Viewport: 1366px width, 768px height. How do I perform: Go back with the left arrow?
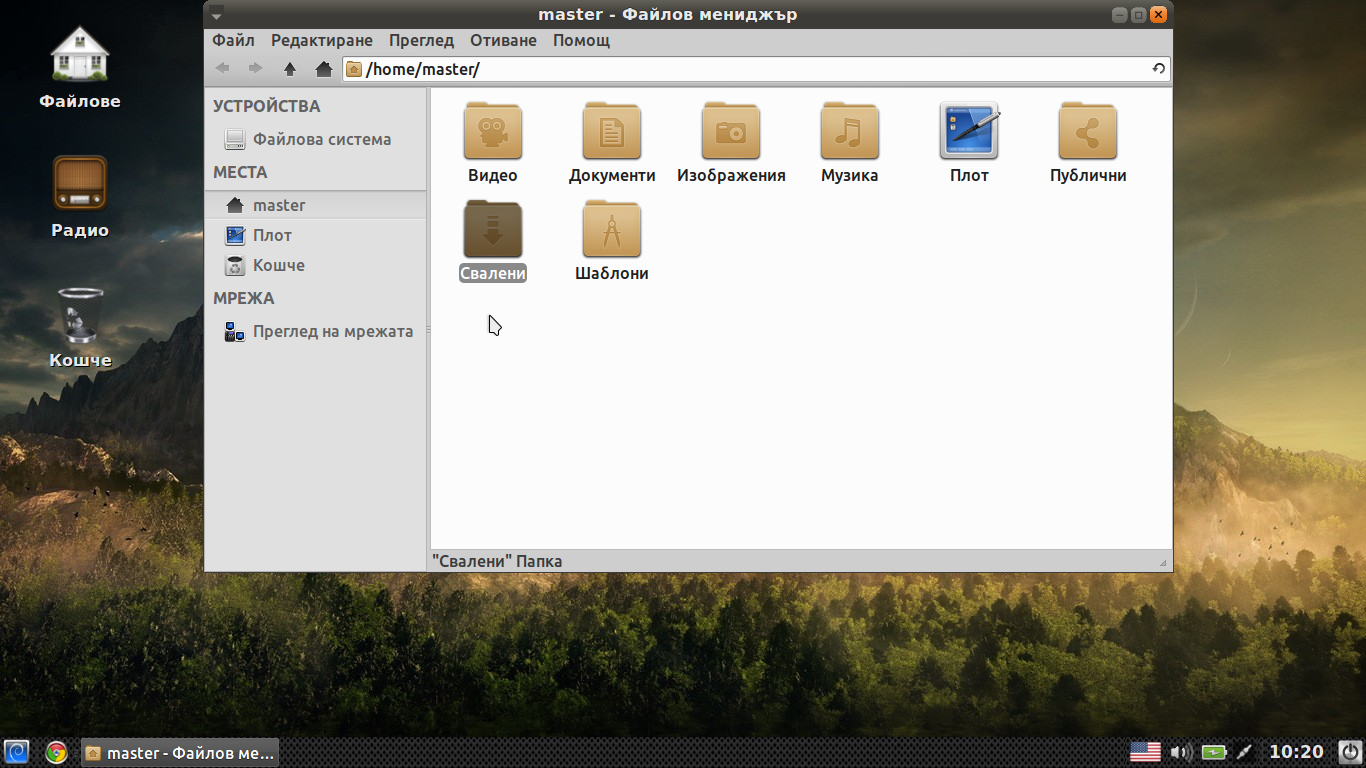click(223, 69)
